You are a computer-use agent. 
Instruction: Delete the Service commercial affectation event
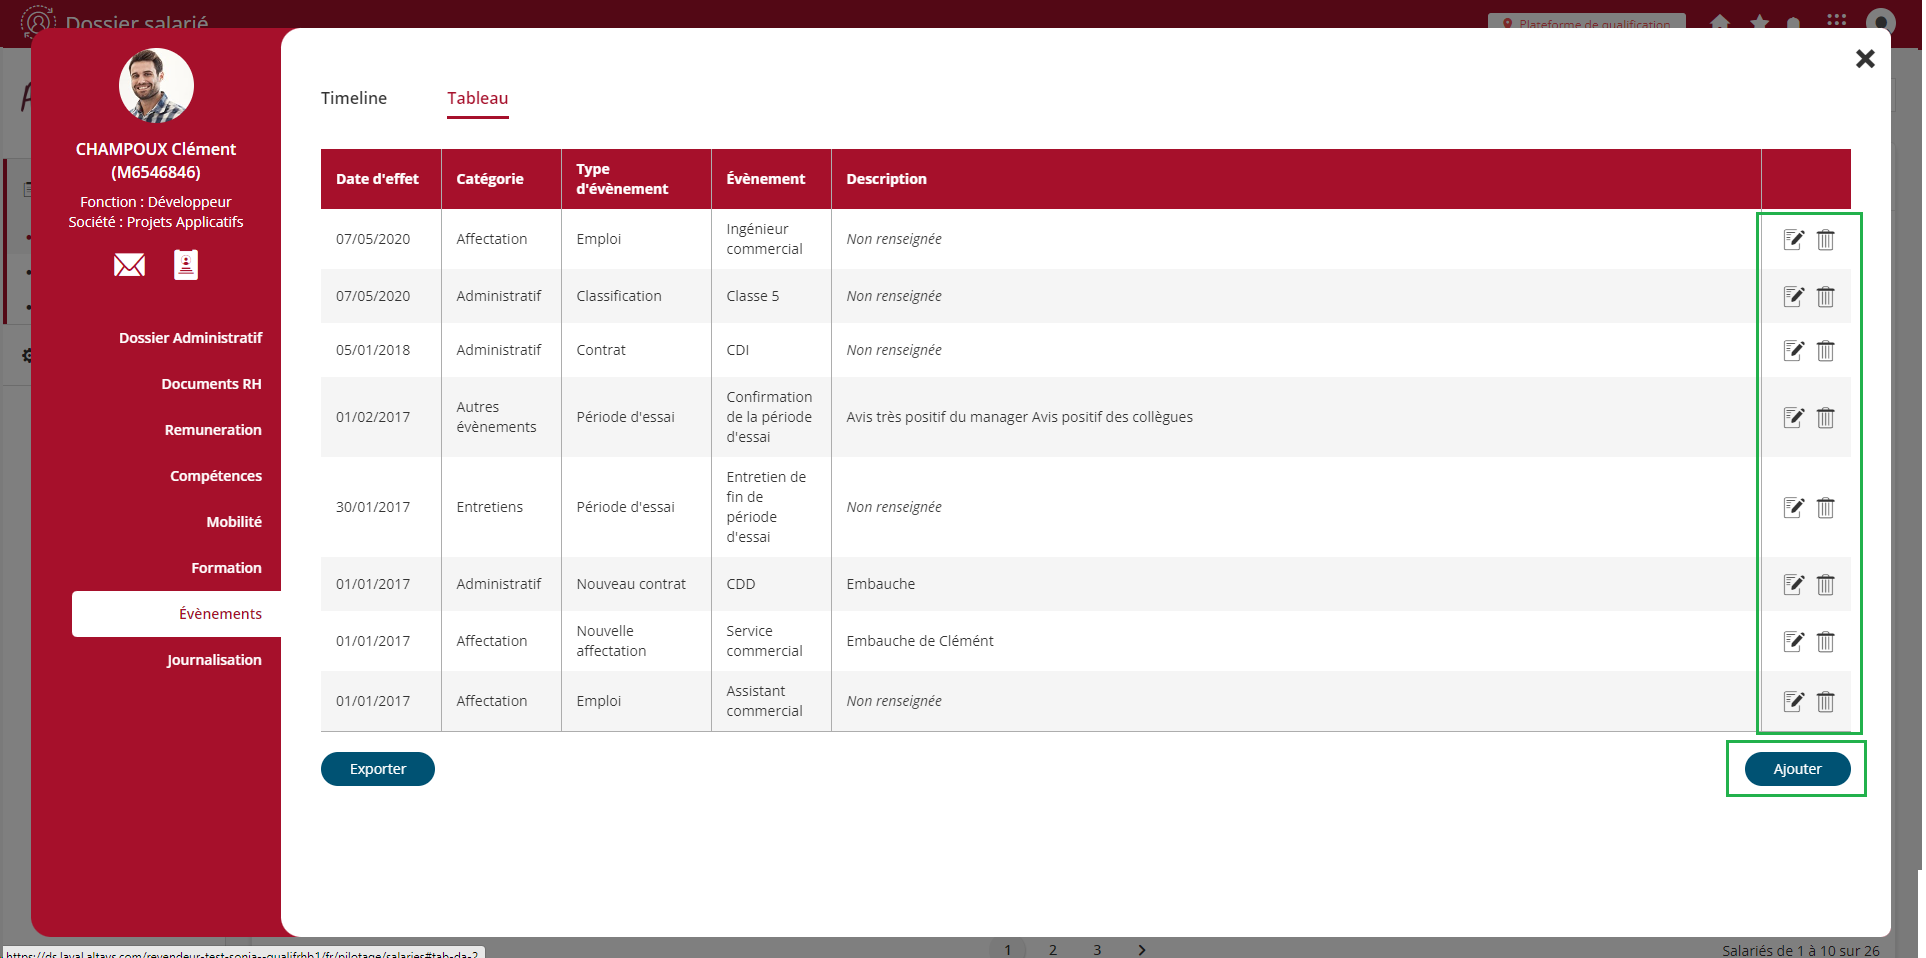pos(1825,642)
